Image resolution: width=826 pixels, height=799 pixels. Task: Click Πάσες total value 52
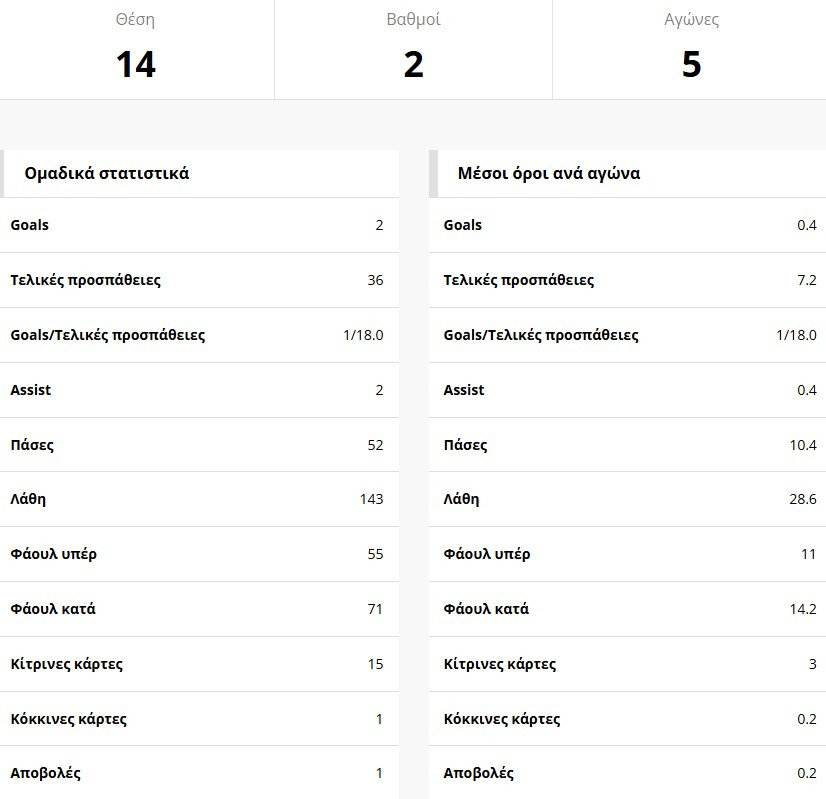375,445
